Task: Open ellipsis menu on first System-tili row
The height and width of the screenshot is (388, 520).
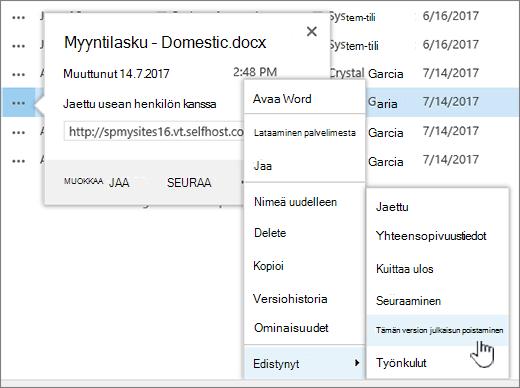Action: [x=18, y=17]
